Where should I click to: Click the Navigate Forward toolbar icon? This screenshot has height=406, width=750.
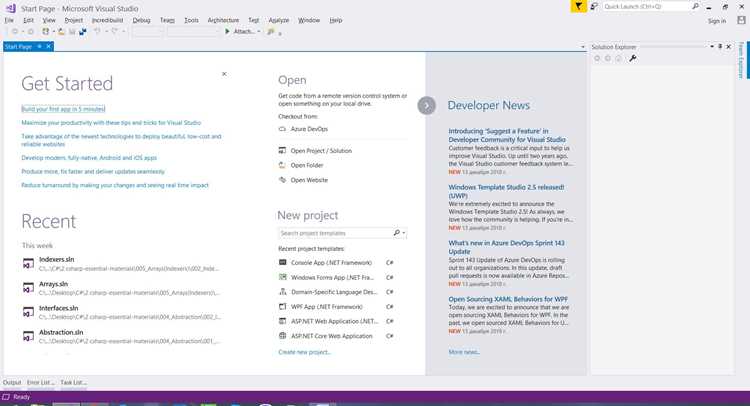click(31, 32)
